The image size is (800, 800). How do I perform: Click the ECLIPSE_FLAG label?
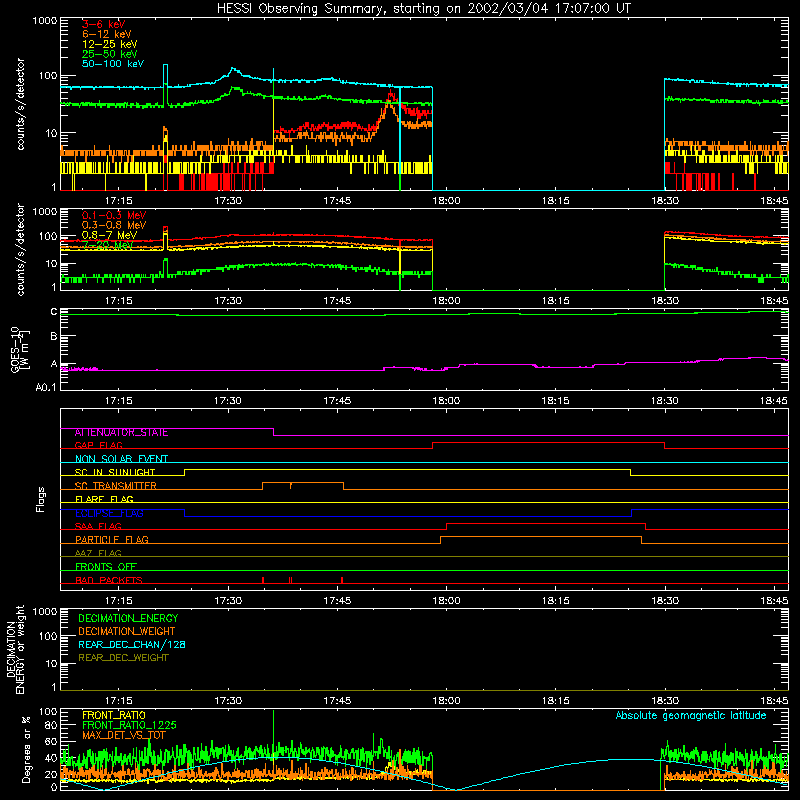[x=109, y=513]
